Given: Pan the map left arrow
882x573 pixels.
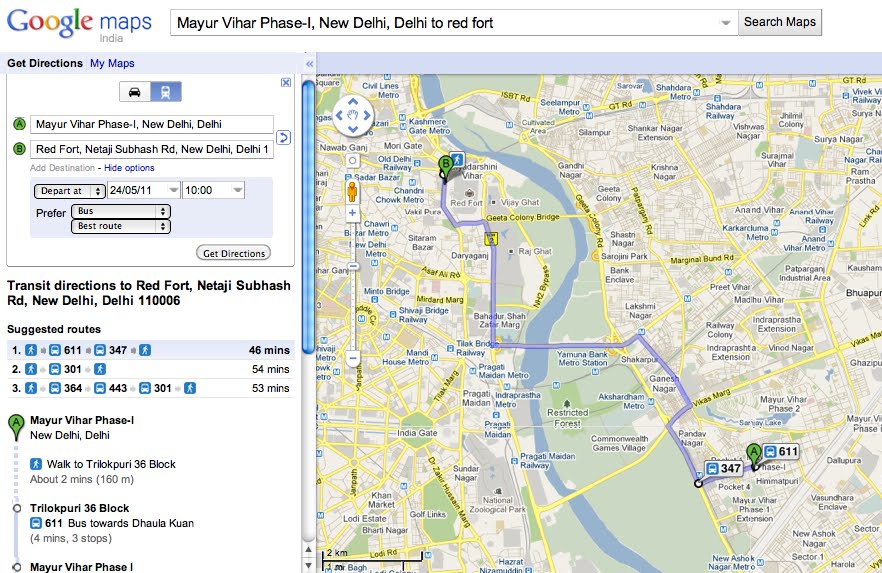Looking at the screenshot, I should click(339, 115).
